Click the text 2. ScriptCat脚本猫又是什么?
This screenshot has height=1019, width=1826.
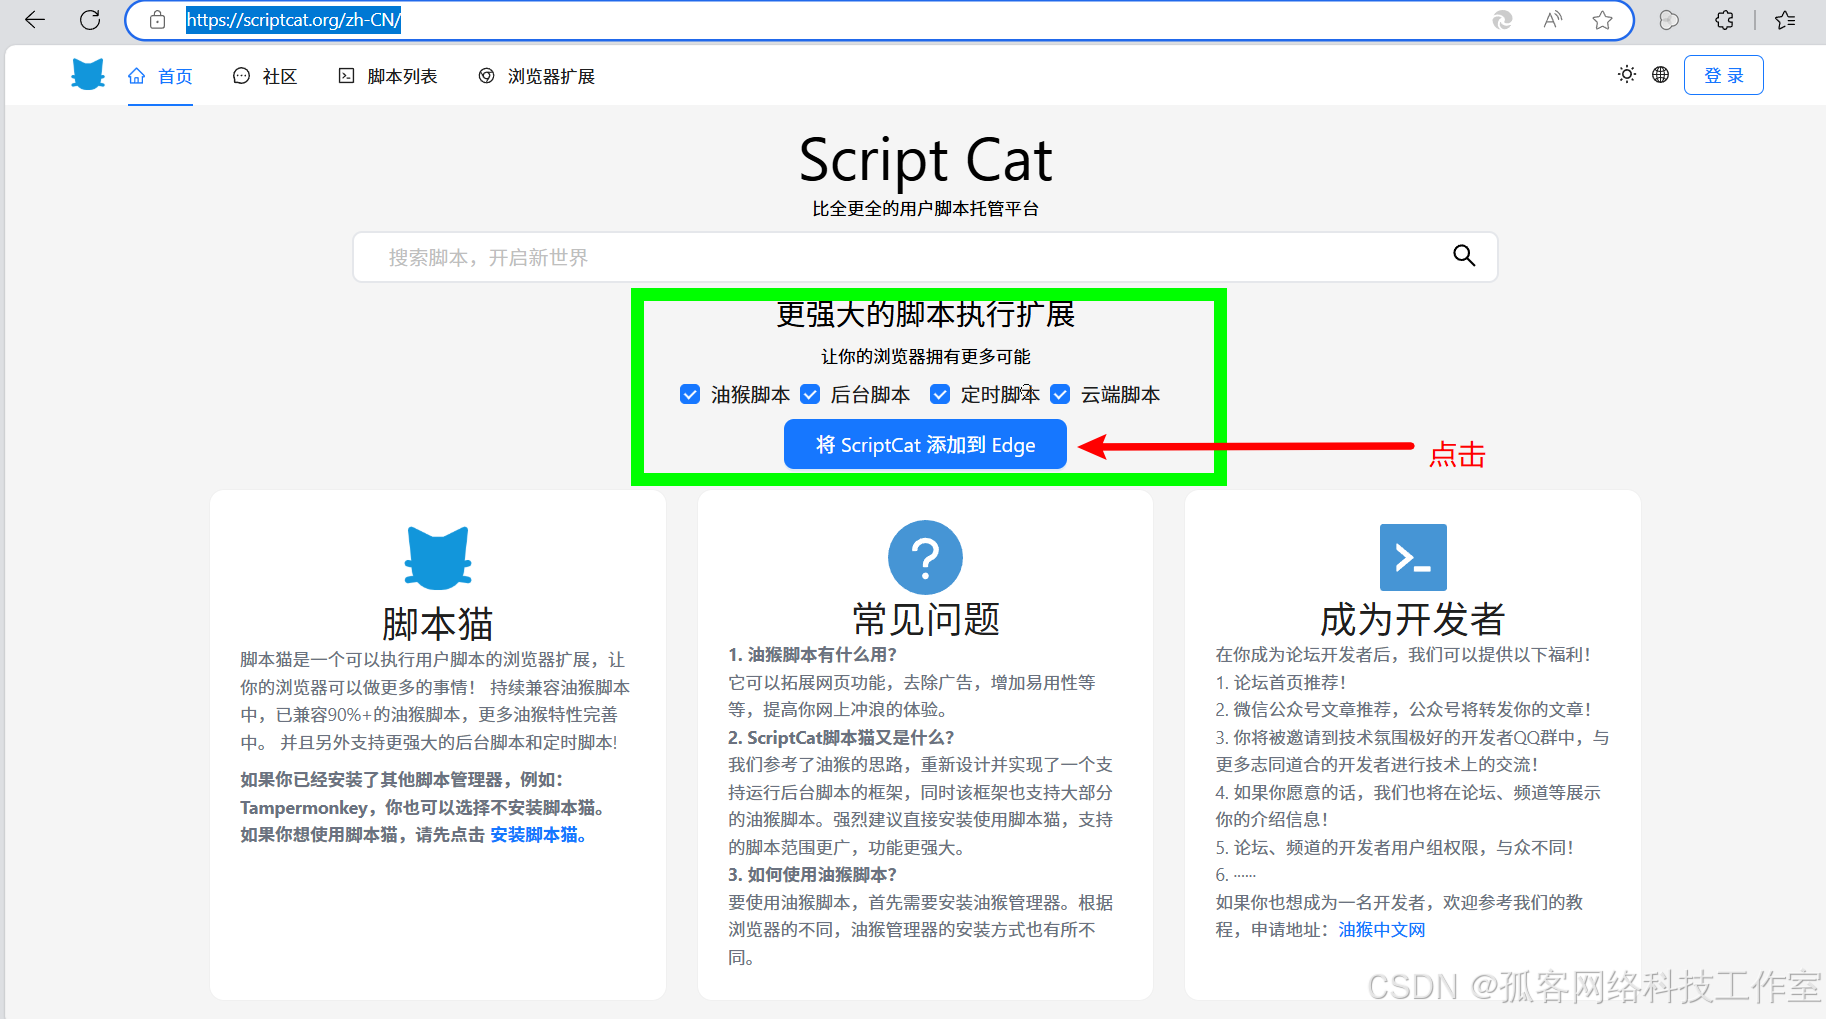click(x=841, y=738)
